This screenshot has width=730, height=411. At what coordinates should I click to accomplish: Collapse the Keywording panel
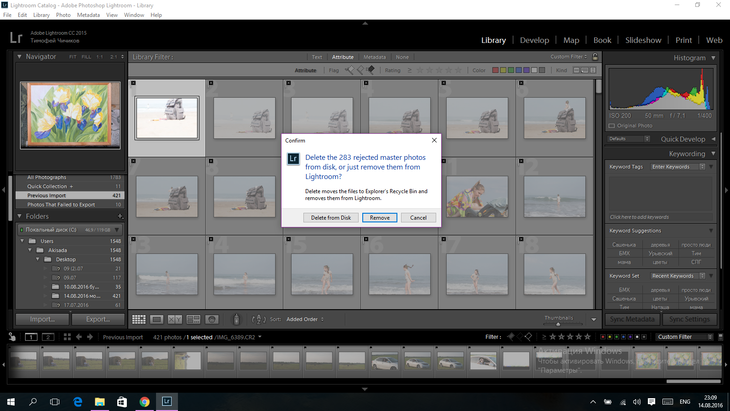click(713, 154)
